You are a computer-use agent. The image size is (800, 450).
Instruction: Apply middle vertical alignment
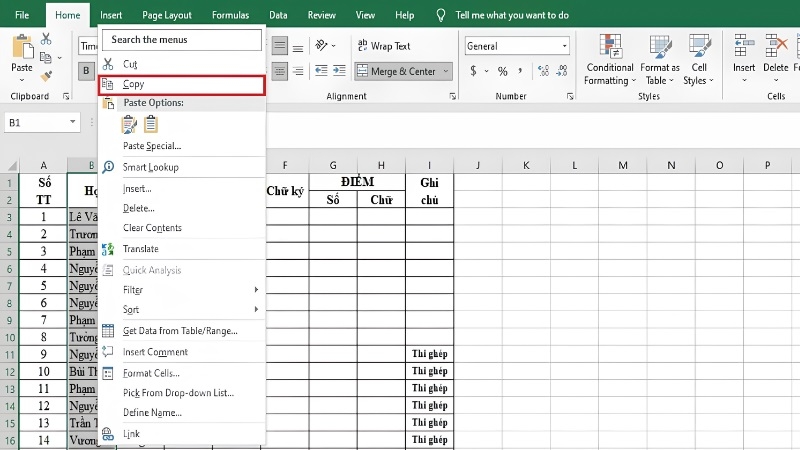tap(280, 46)
